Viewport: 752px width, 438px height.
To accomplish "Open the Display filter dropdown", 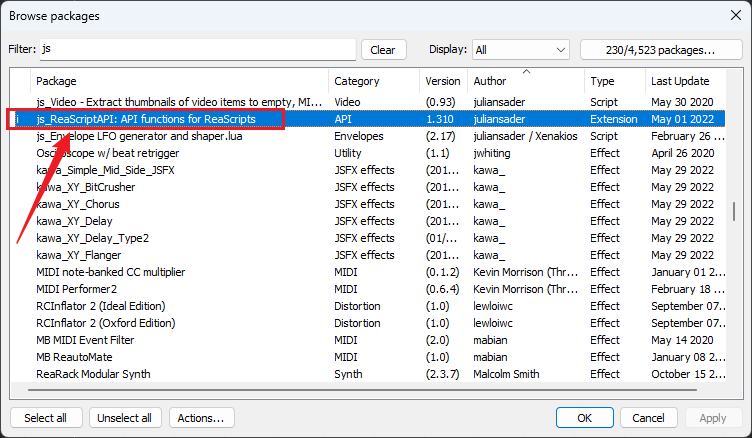I will (521, 50).
